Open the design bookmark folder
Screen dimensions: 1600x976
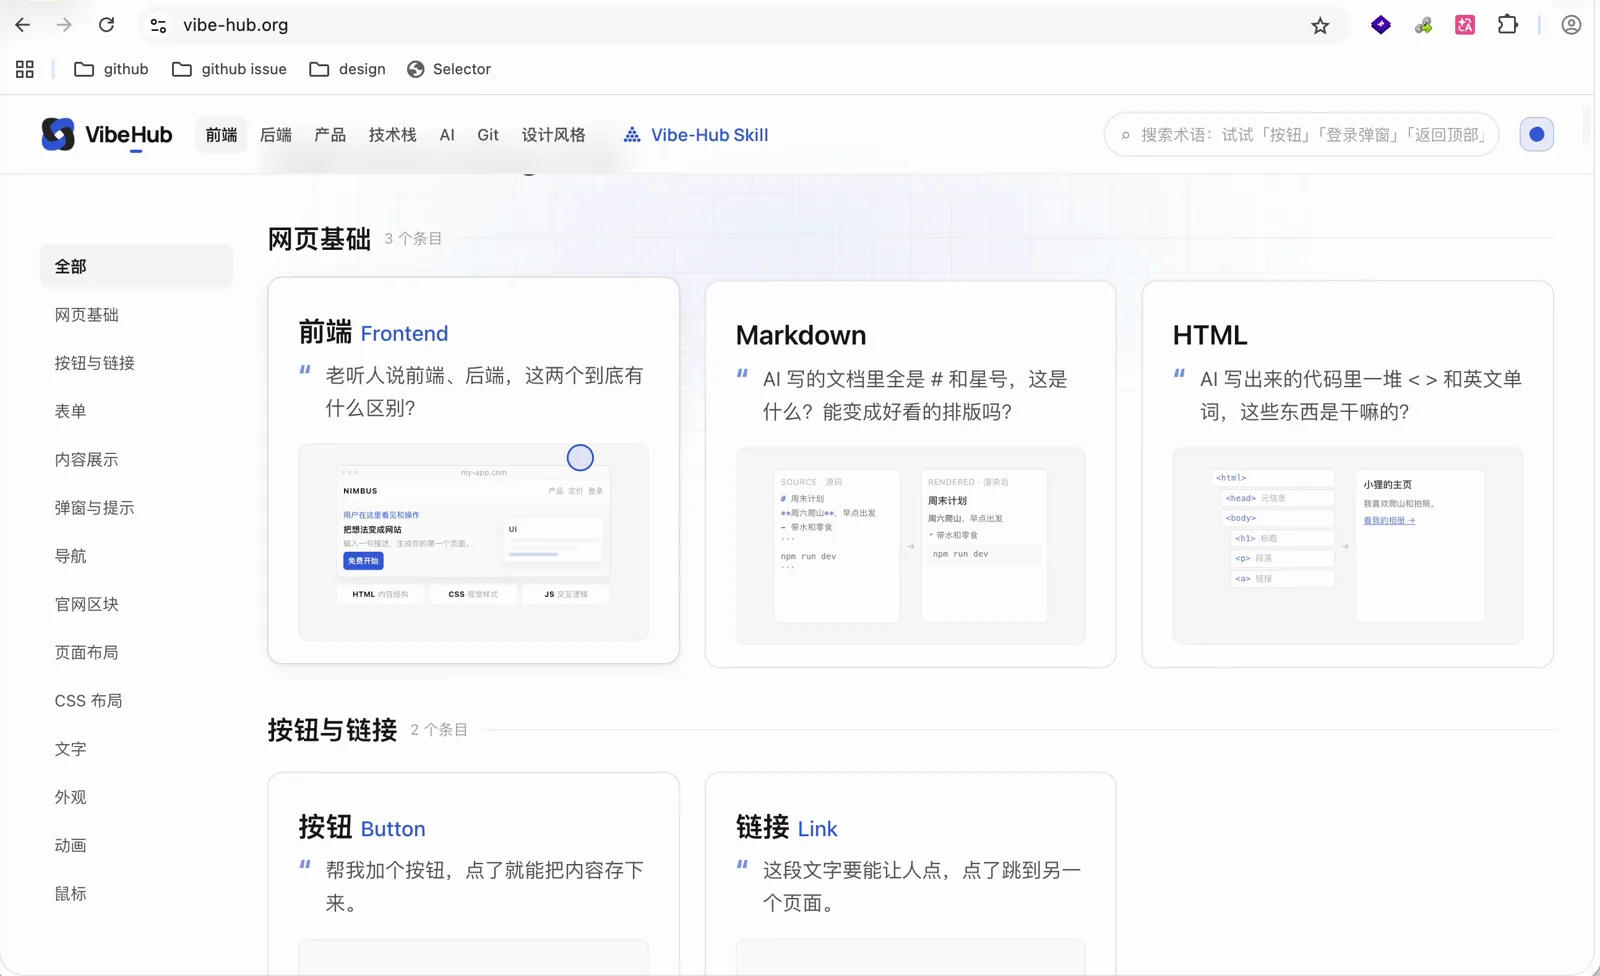coord(347,69)
